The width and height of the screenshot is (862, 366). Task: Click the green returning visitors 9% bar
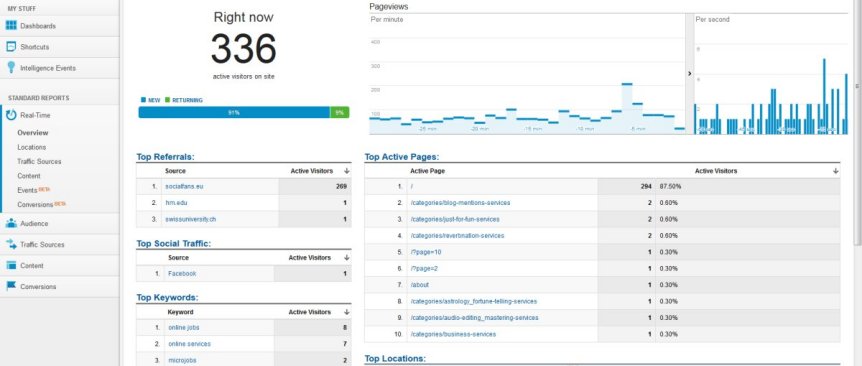[340, 112]
